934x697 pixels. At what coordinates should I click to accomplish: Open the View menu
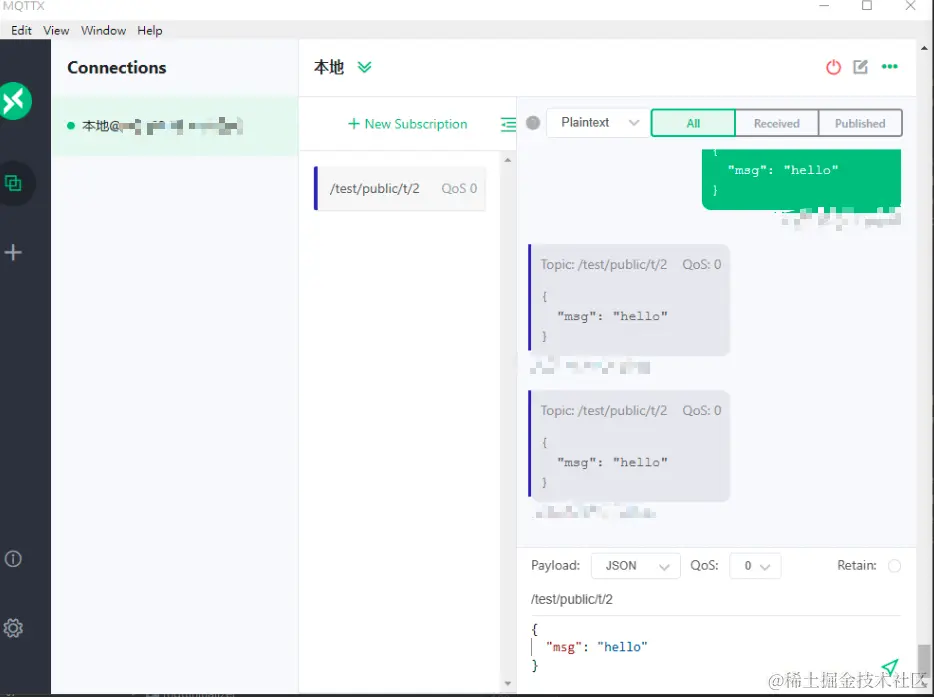pyautogui.click(x=56, y=30)
